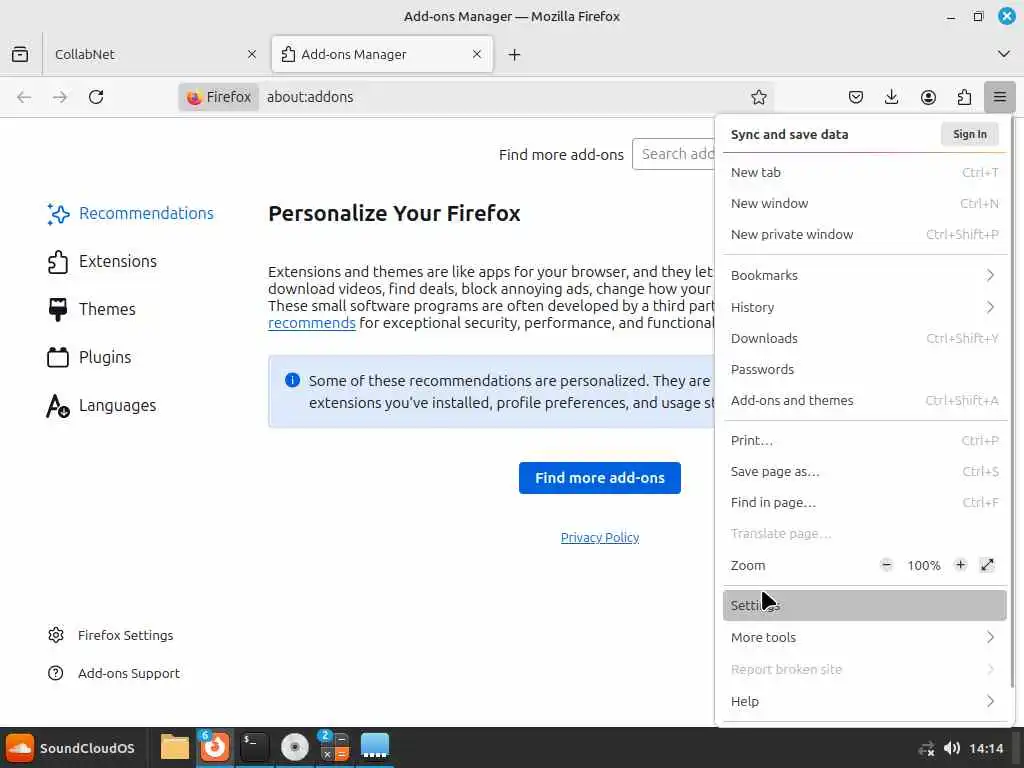1024x768 pixels.
Task: Click the app menu scrollbar
Action: coord(1012,402)
